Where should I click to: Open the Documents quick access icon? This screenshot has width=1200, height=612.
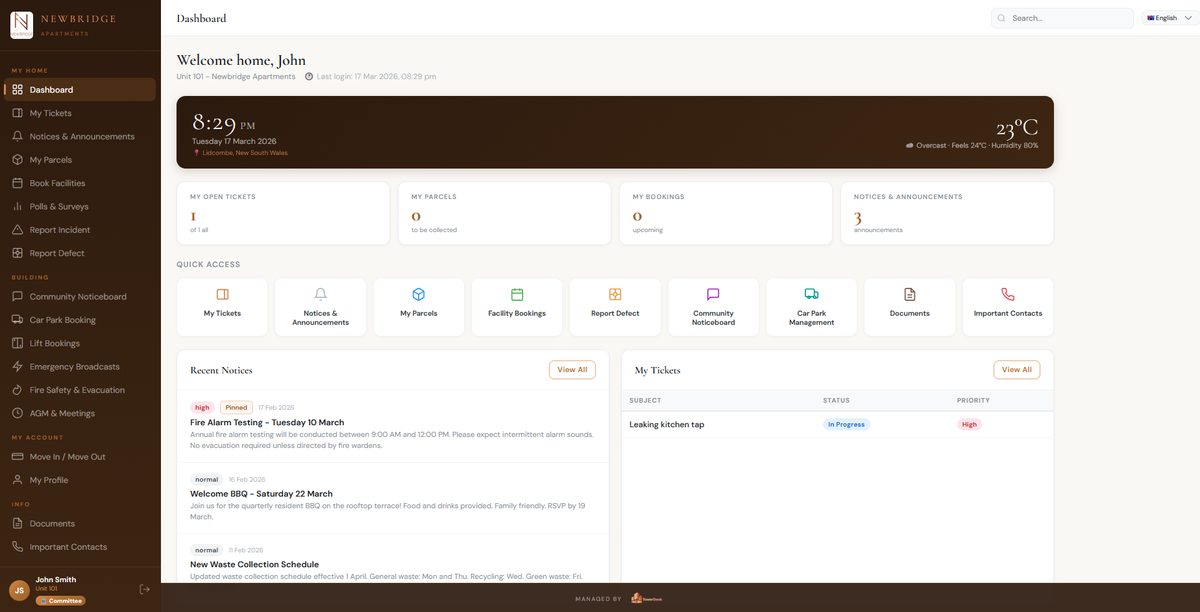pos(908,306)
